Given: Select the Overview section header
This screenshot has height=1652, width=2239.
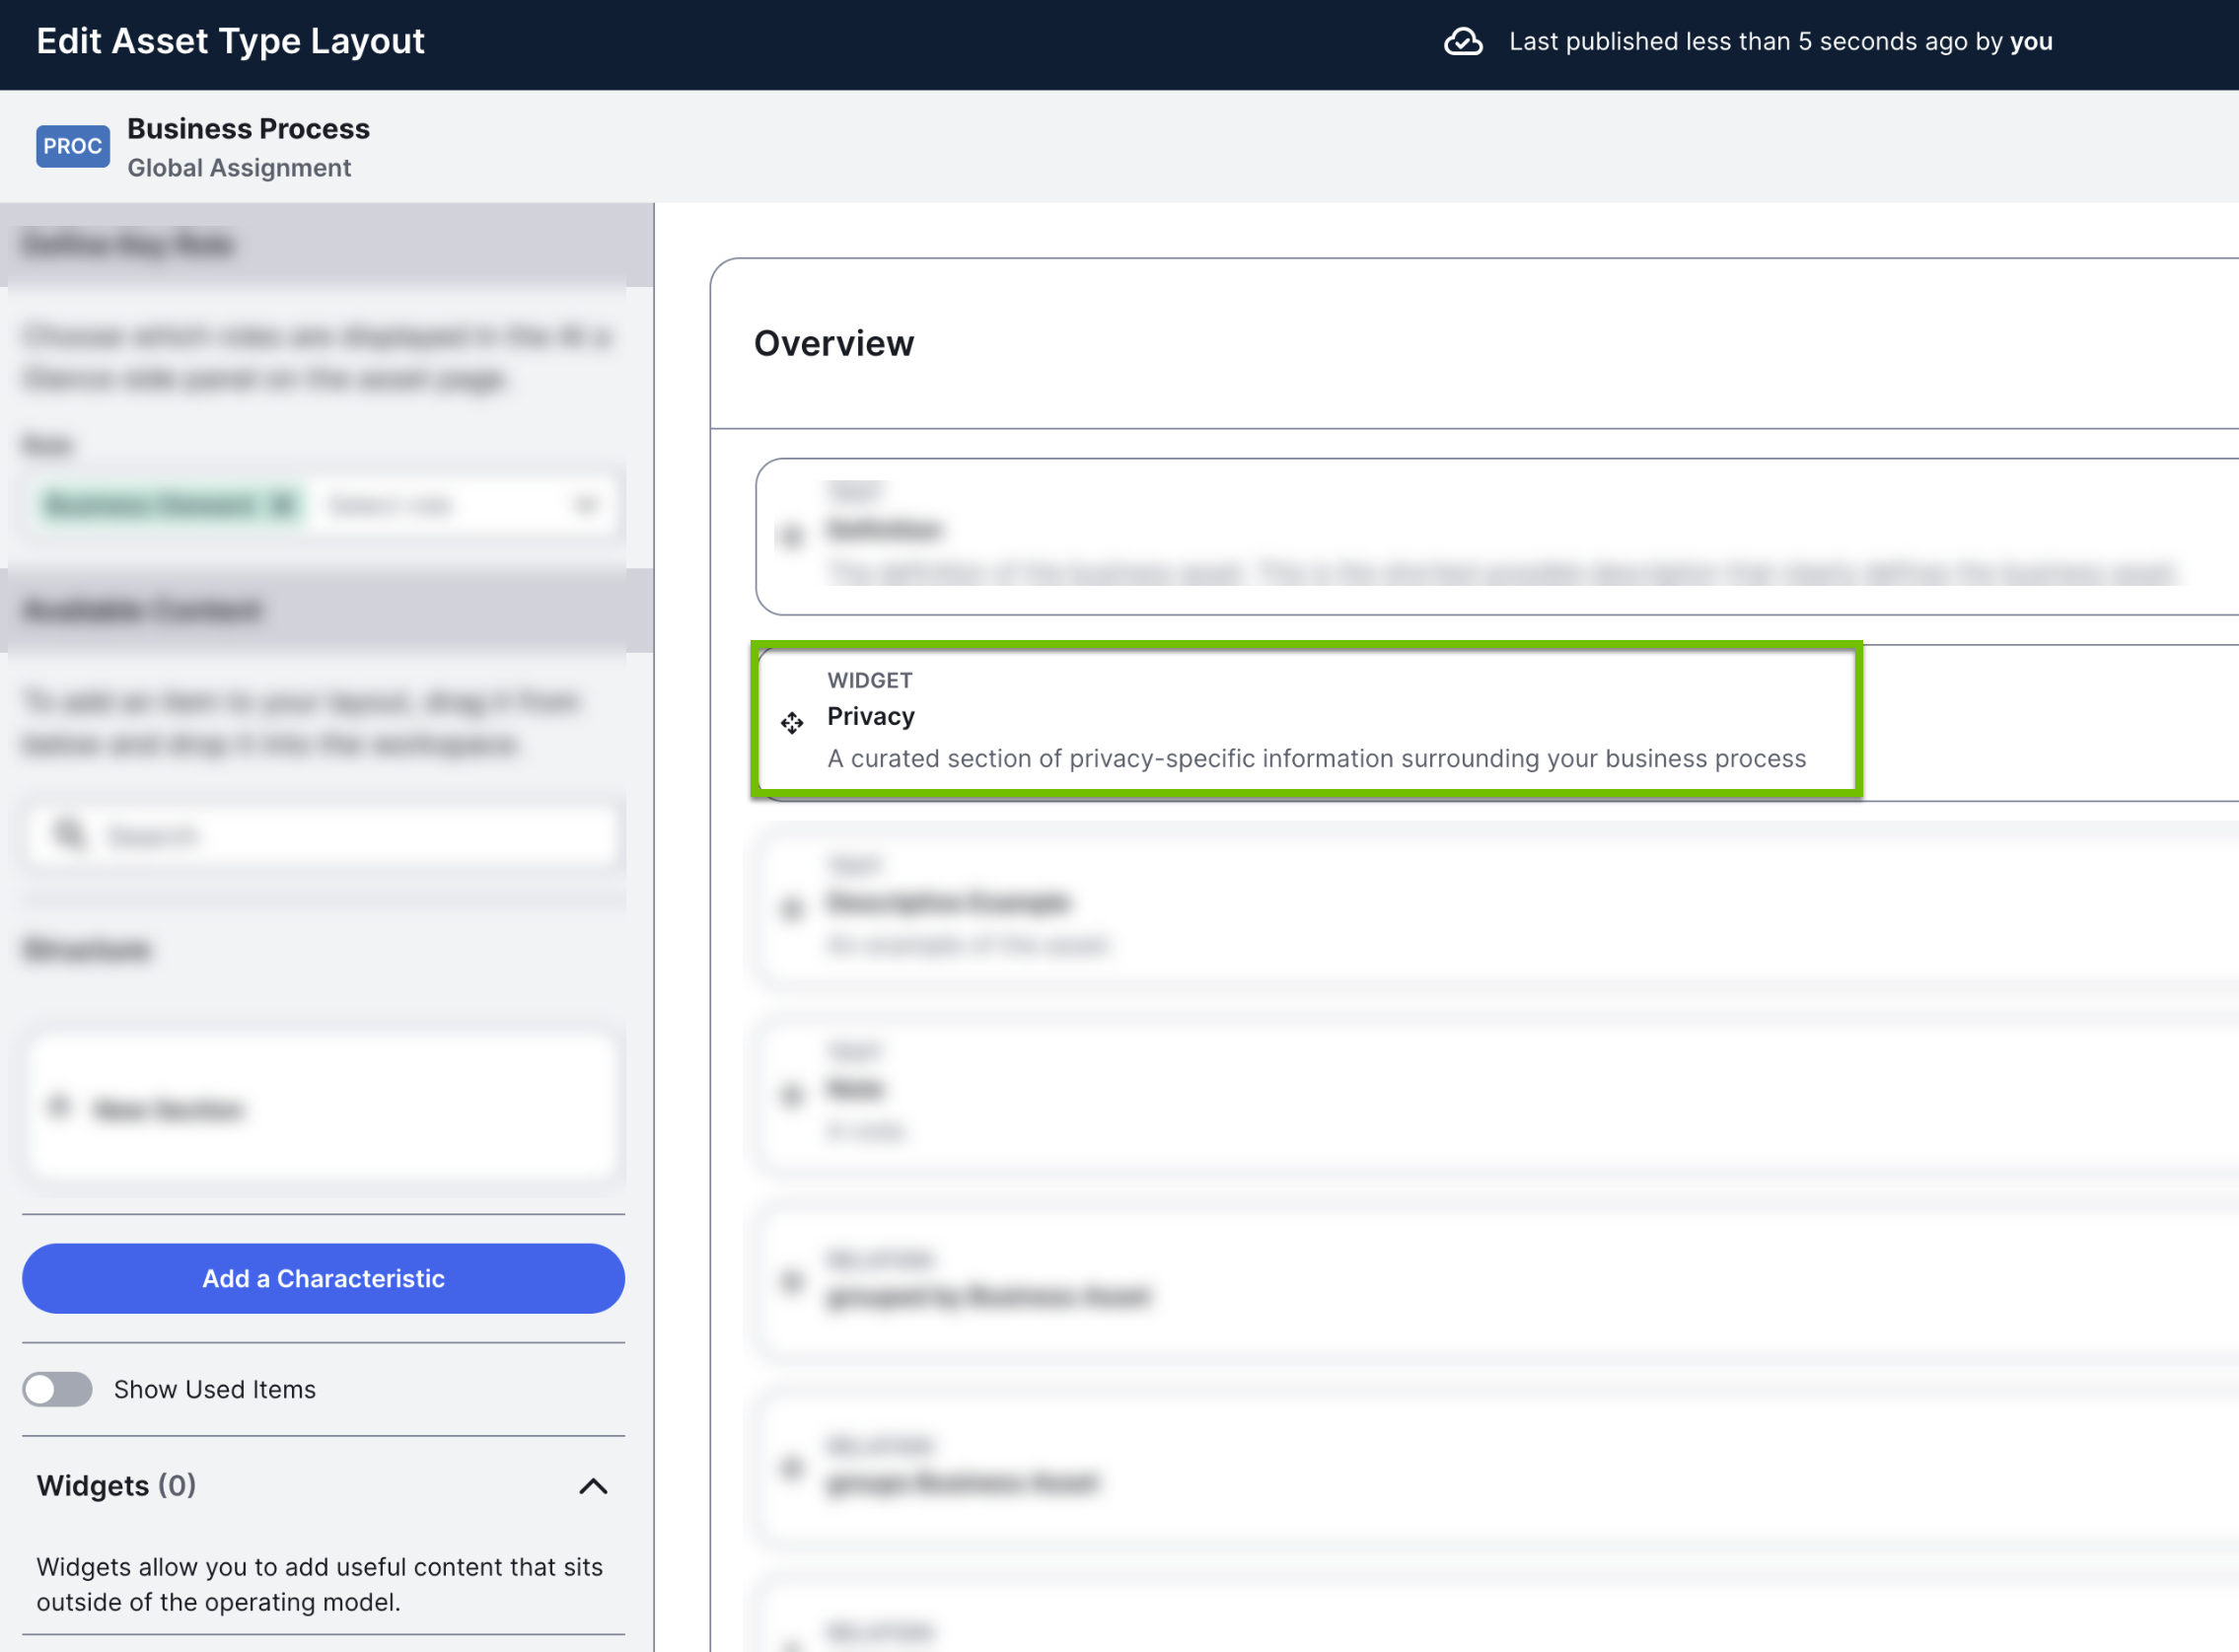Looking at the screenshot, I should [834, 343].
